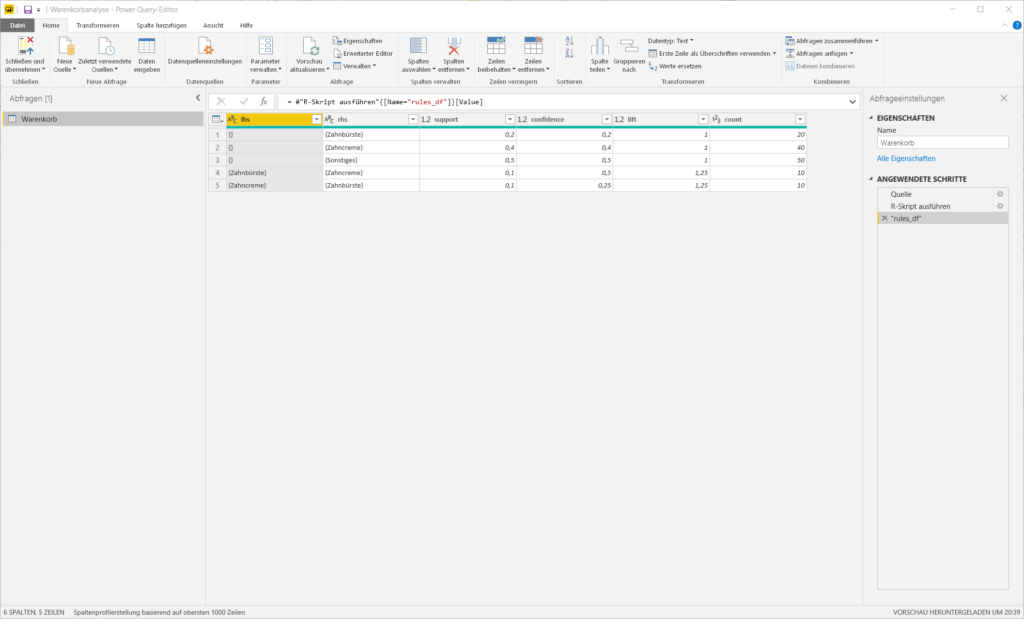1024x619 pixels.
Task: Open Datenquelleneinstellungen
Action: point(205,52)
